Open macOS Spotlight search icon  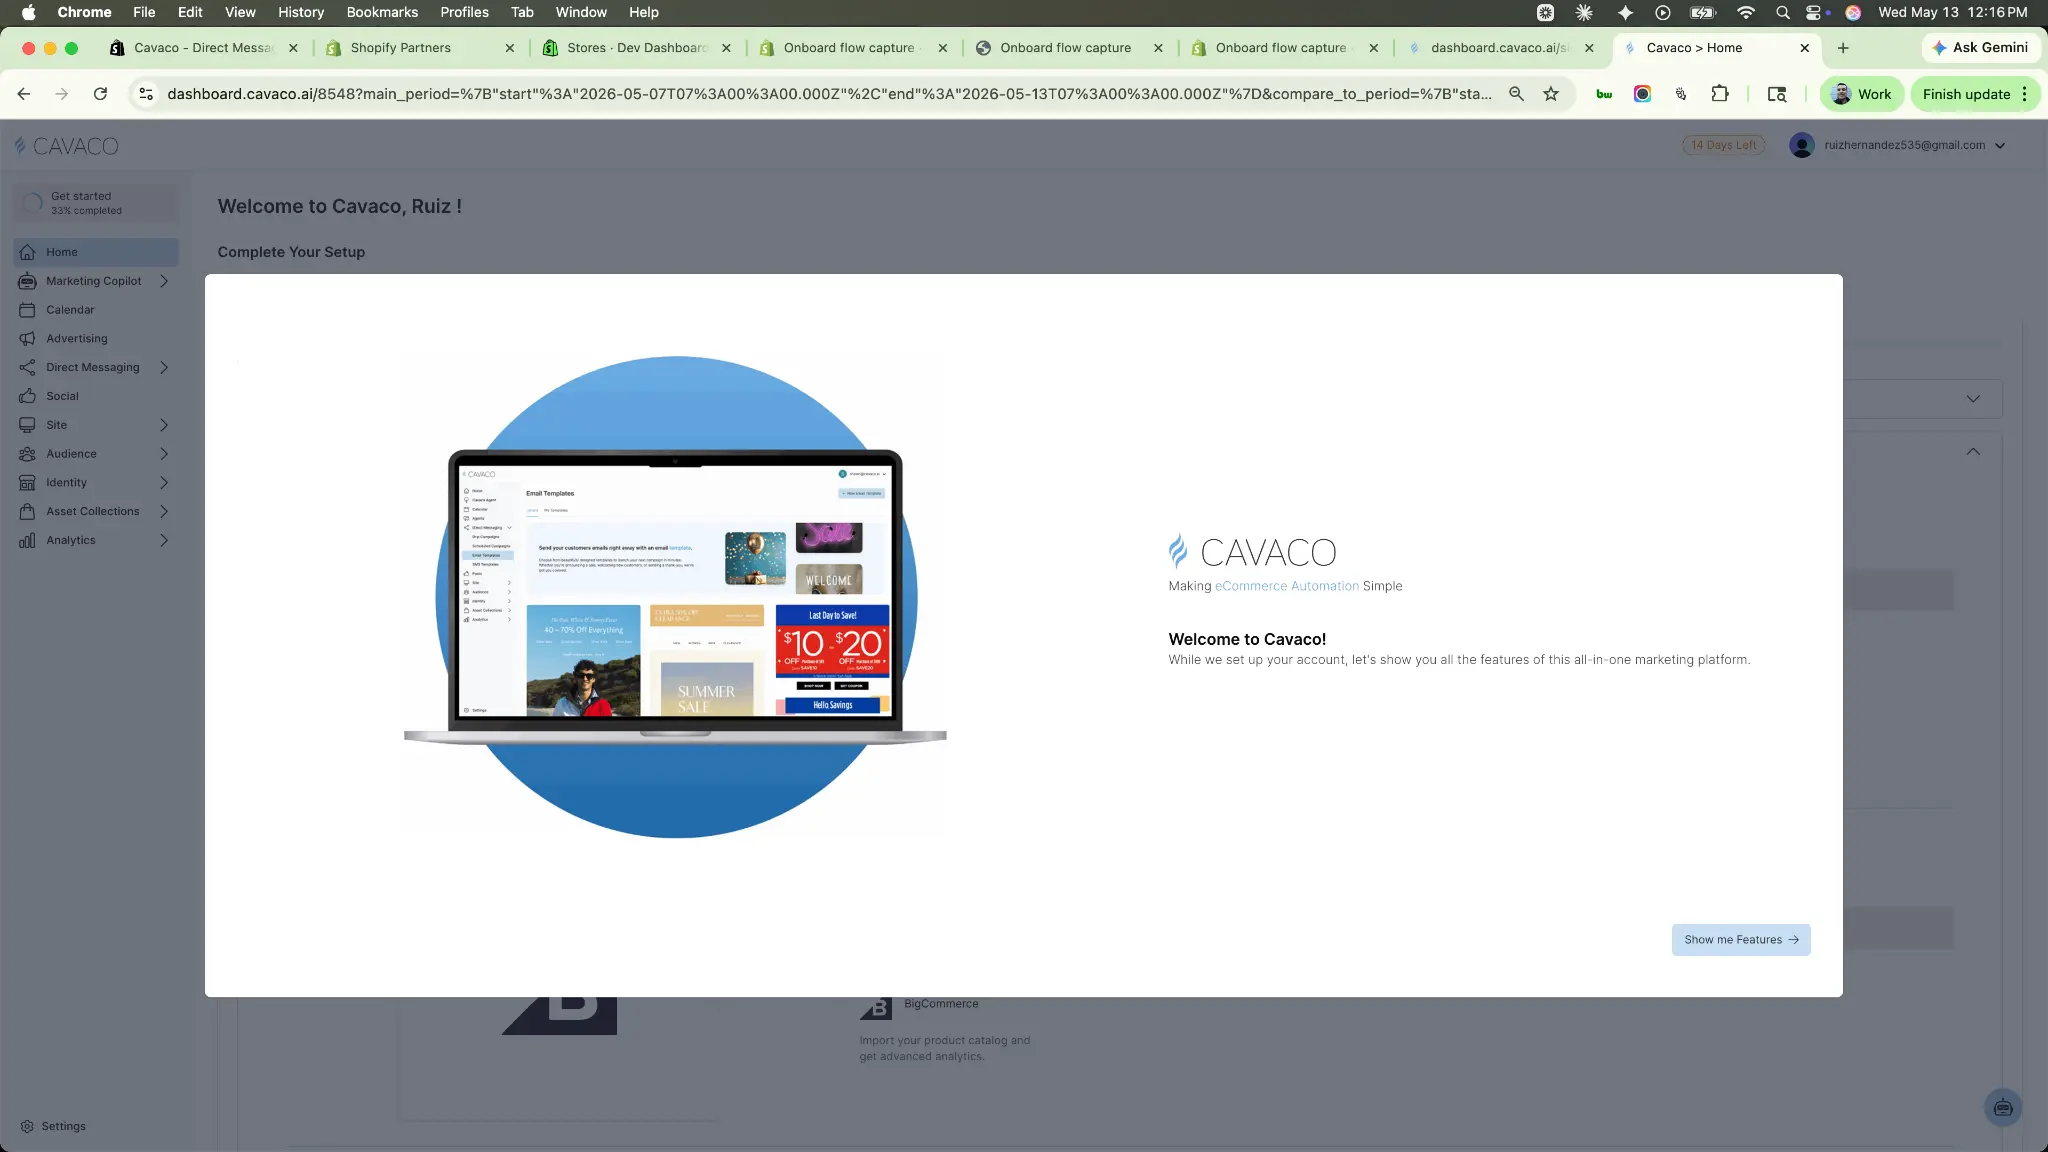pos(1782,12)
